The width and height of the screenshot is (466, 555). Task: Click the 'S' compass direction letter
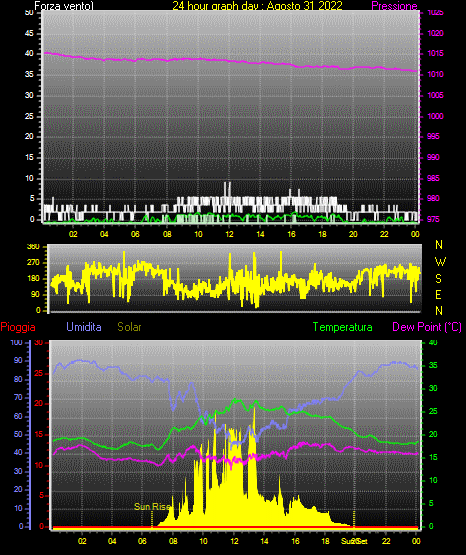pyautogui.click(x=438, y=279)
